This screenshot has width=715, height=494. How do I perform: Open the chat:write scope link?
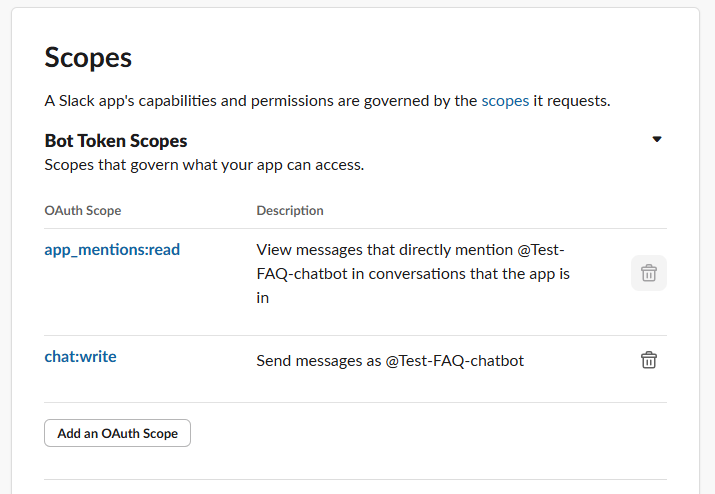point(80,356)
